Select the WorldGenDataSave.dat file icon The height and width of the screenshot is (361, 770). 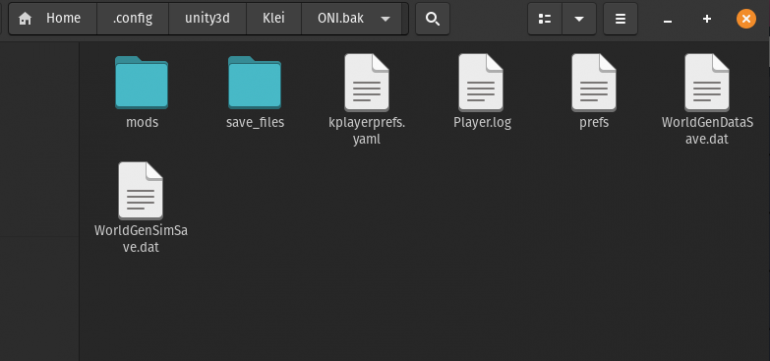707,82
